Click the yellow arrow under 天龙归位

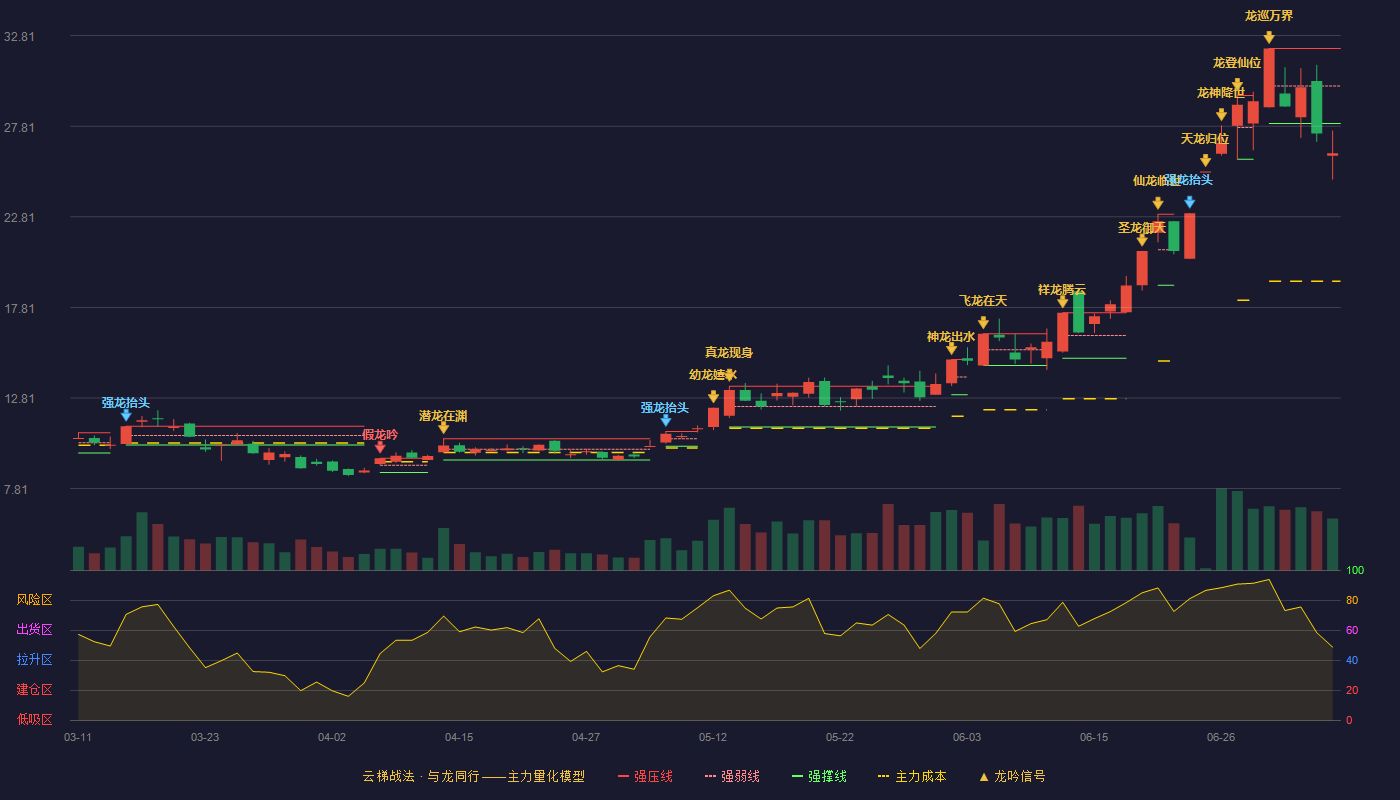point(1206,160)
